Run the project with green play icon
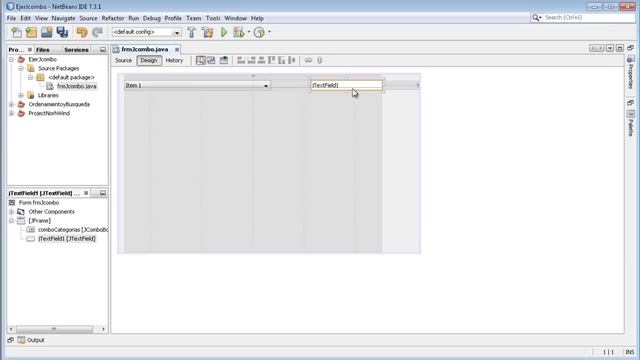 click(224, 32)
